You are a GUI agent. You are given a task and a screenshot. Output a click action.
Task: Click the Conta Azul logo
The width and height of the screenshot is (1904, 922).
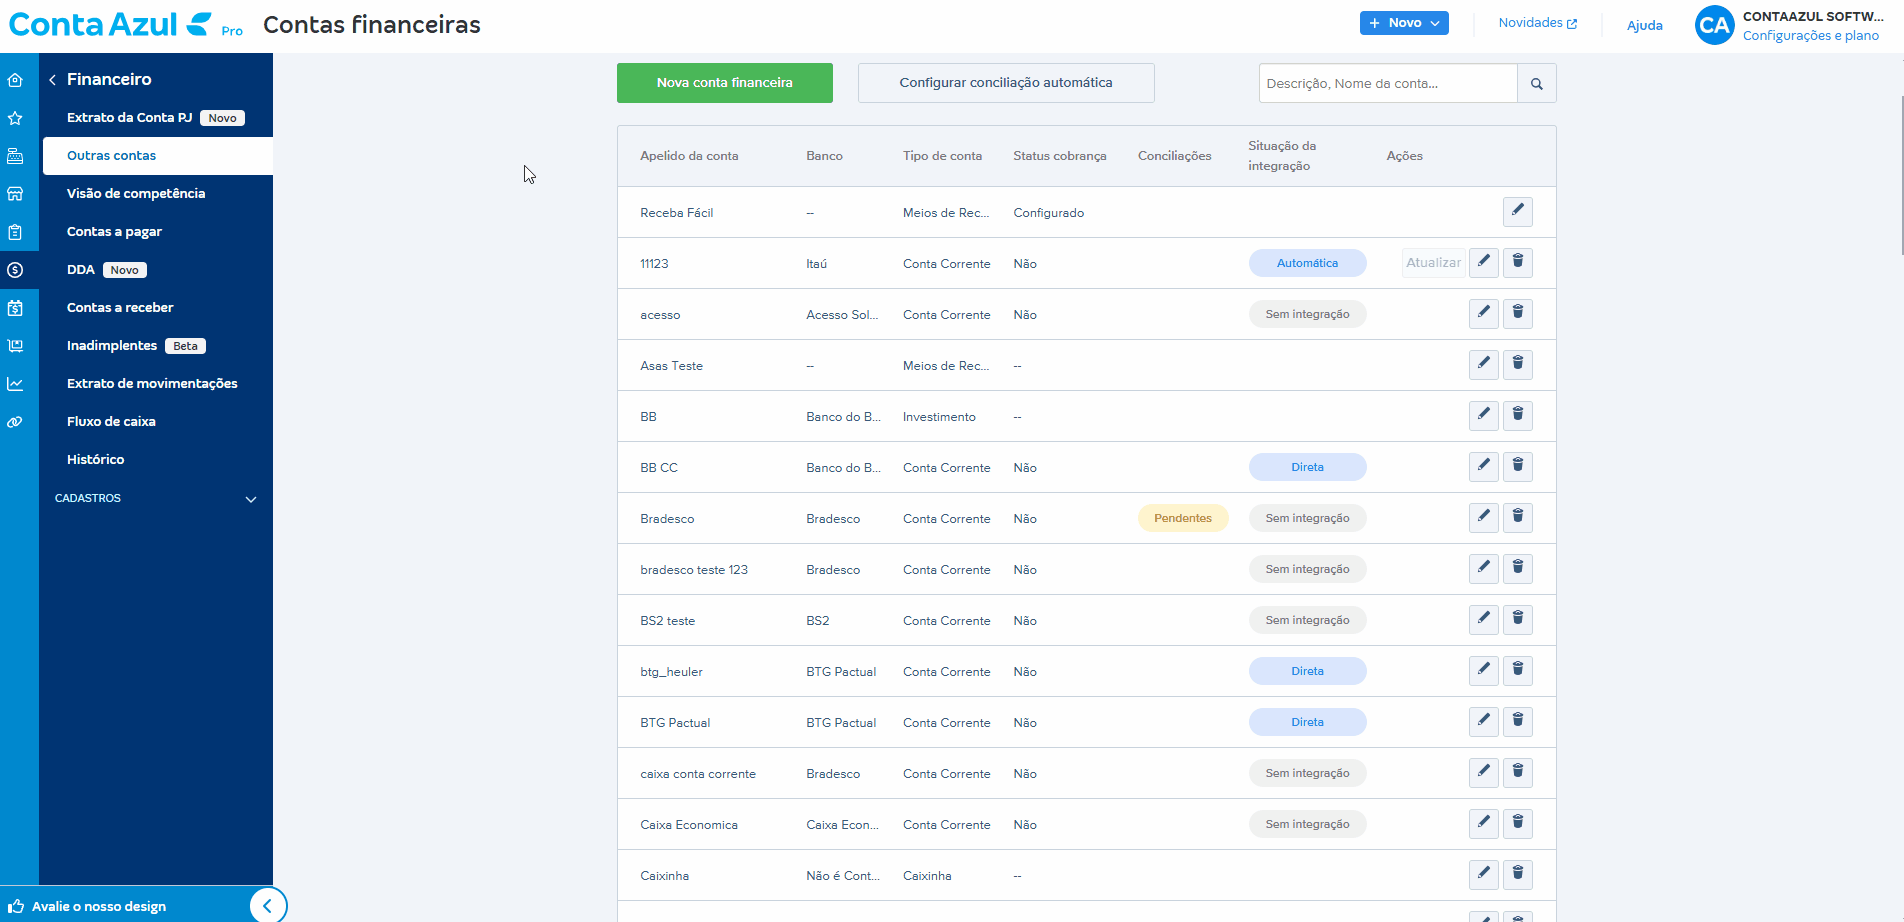tap(110, 24)
